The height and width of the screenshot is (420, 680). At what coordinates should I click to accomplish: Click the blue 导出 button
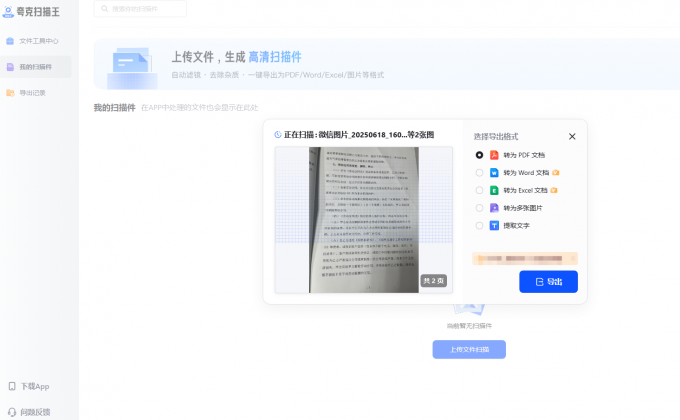tap(548, 282)
